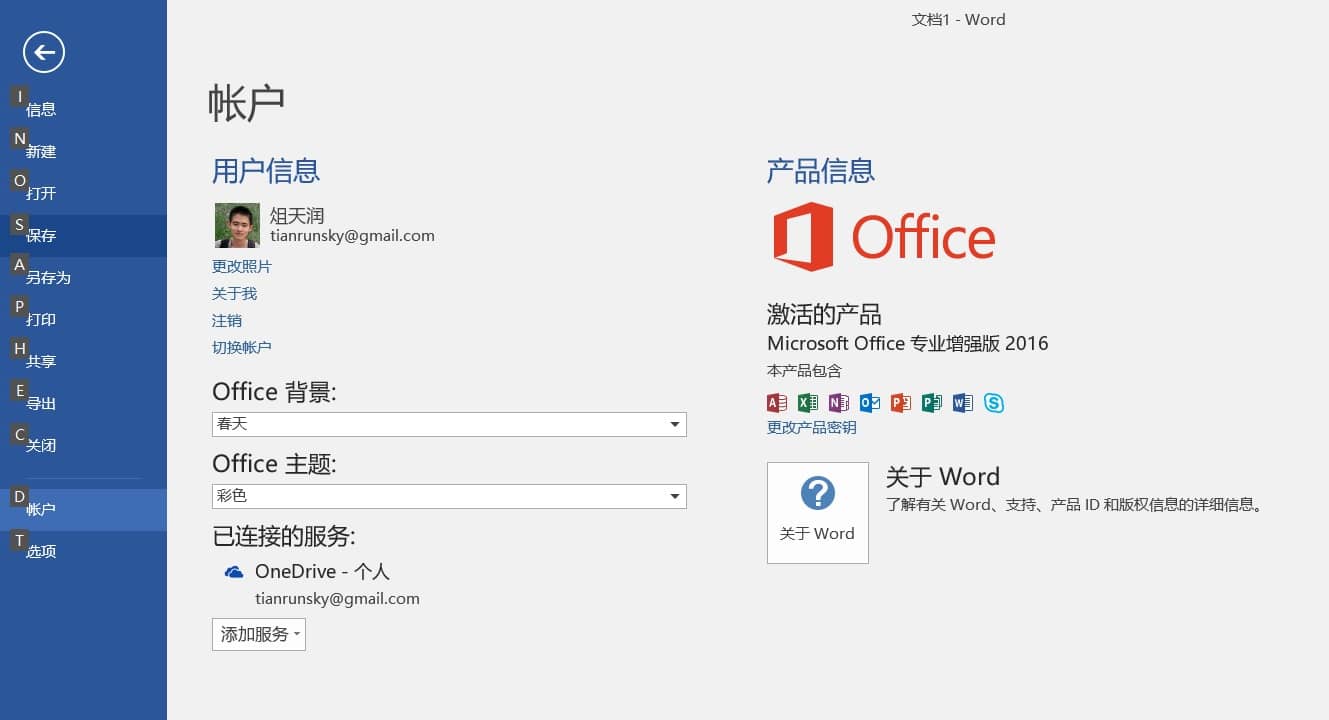Viewport: 1329px width, 720px height.
Task: Click the 注销 link
Action: point(227,320)
